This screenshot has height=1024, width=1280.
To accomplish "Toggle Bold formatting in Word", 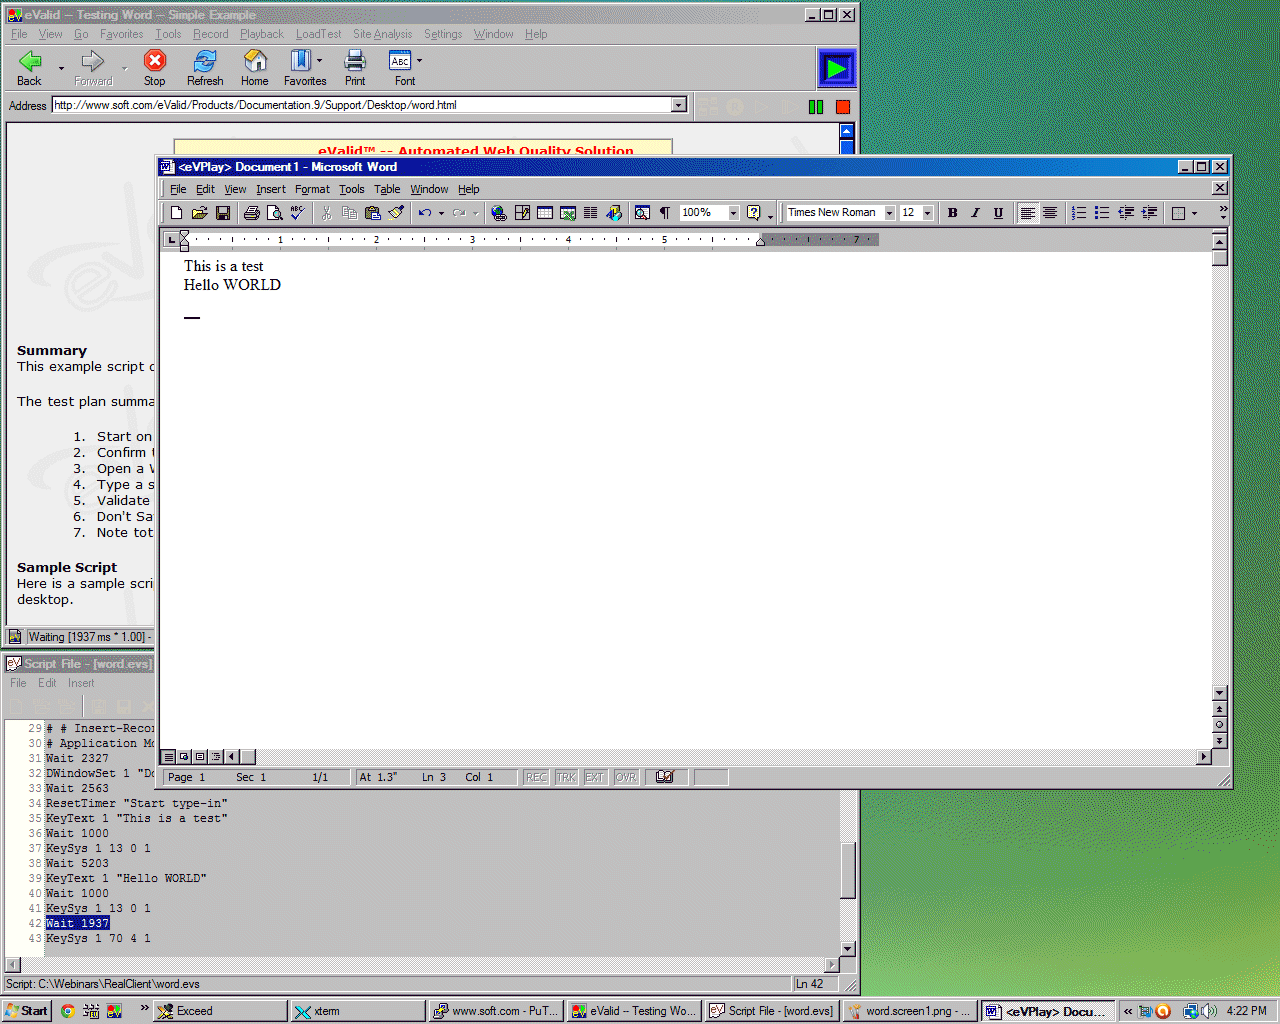I will tap(953, 213).
